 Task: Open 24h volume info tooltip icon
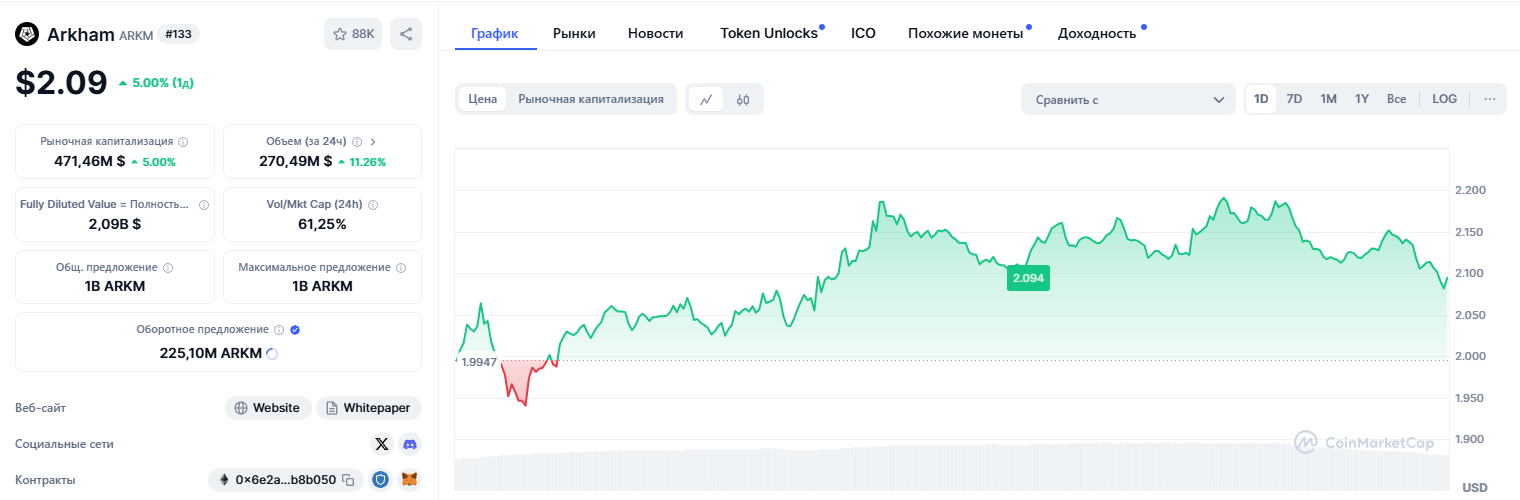point(359,142)
